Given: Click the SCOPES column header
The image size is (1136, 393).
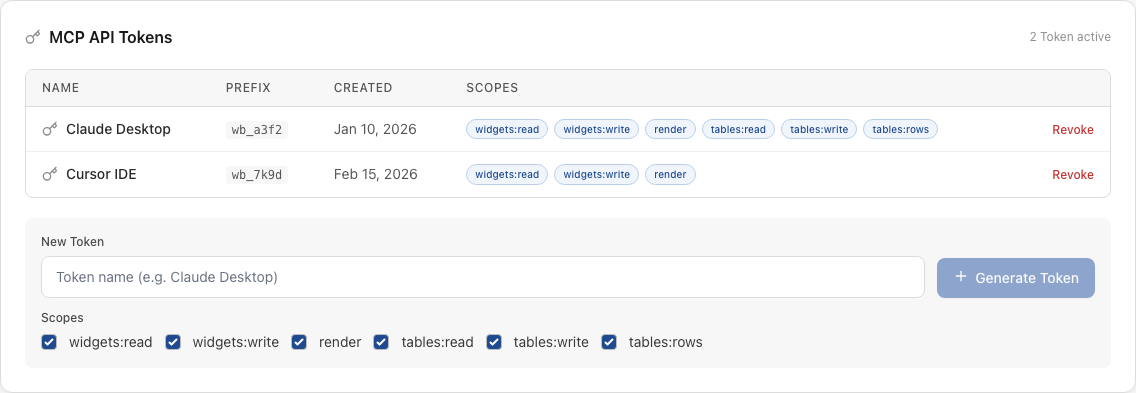Looking at the screenshot, I should coord(492,88).
